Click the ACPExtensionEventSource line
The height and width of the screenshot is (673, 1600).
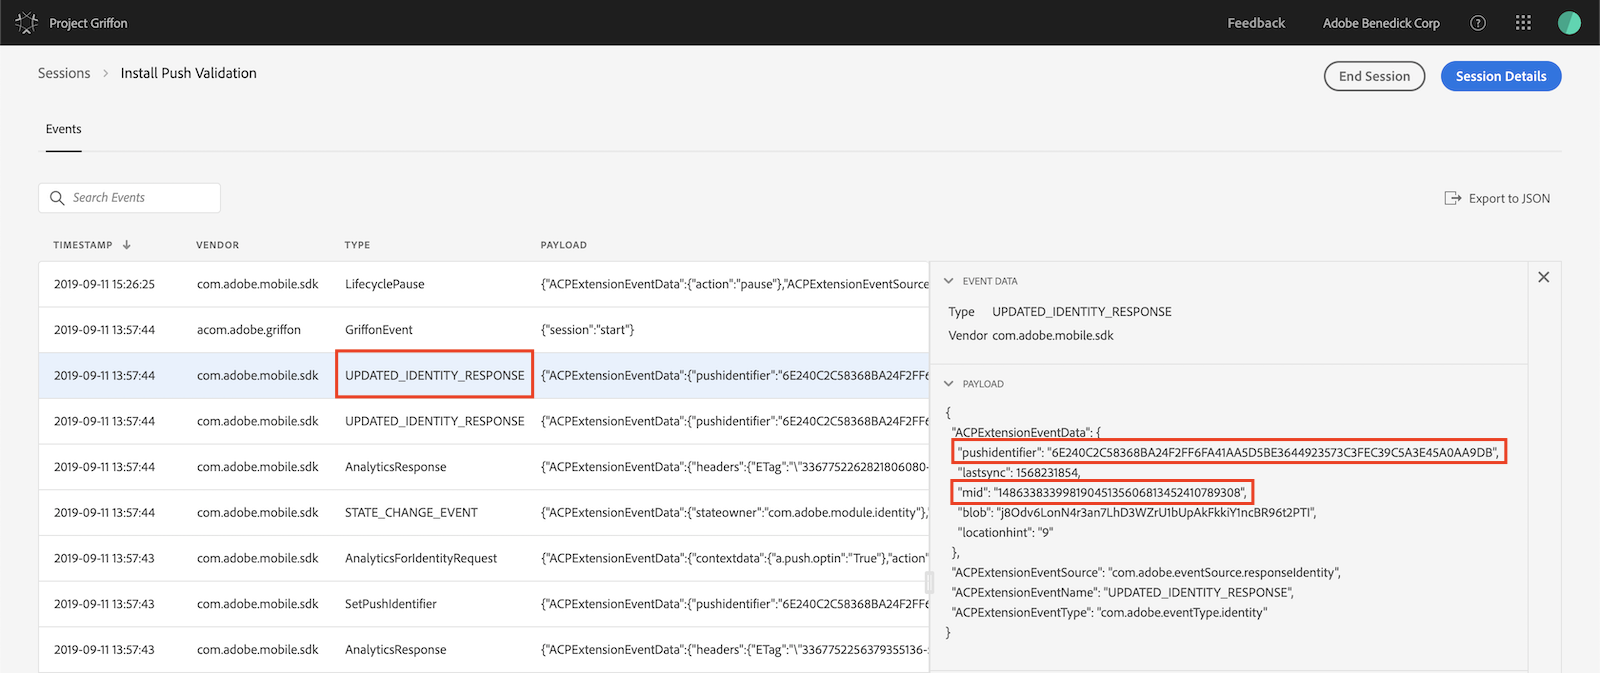pos(1146,572)
